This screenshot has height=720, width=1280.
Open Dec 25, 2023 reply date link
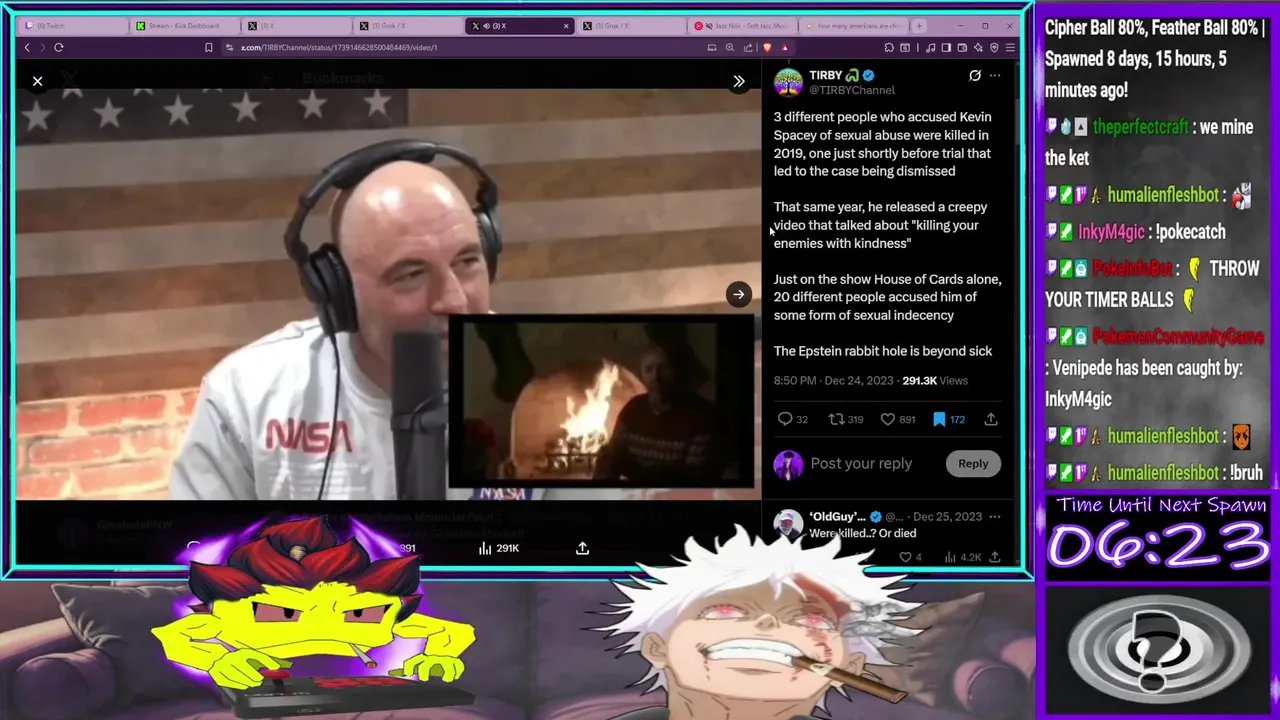tap(948, 517)
